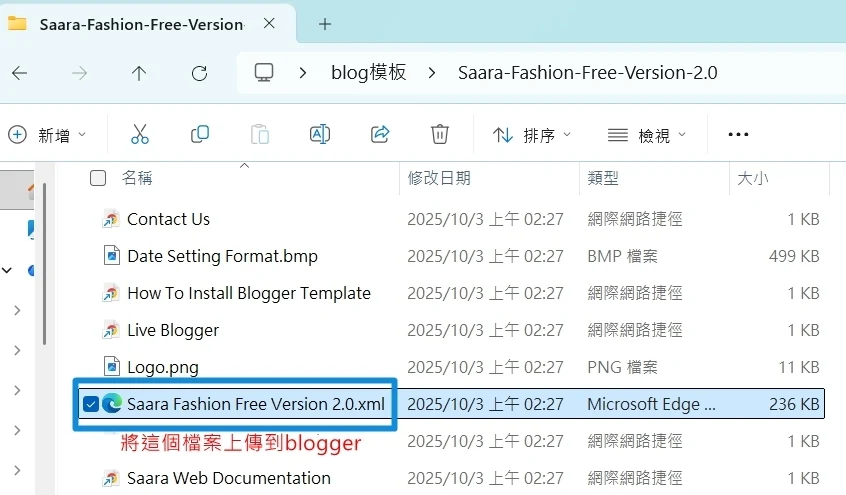Select Date Setting Format.bmp file name

tap(222, 256)
